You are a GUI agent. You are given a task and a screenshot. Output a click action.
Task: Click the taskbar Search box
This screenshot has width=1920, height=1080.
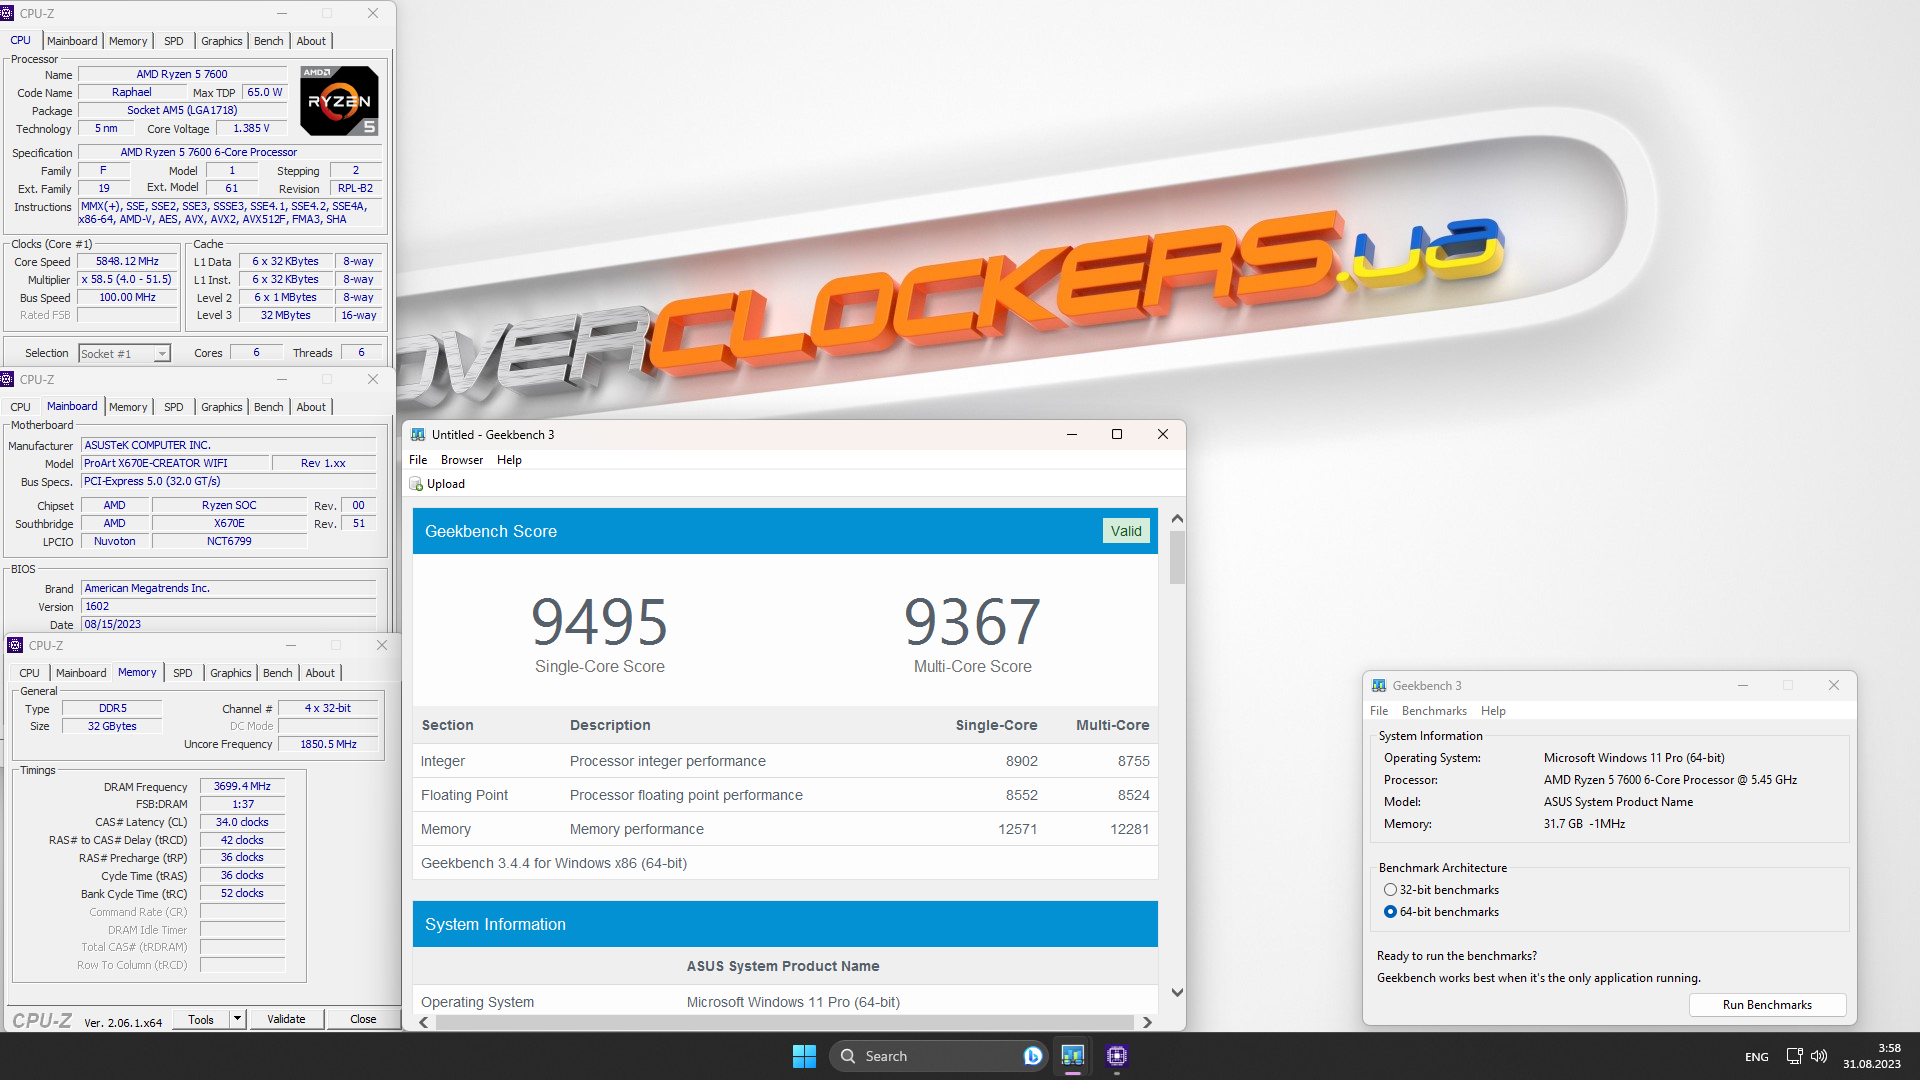coord(939,1056)
